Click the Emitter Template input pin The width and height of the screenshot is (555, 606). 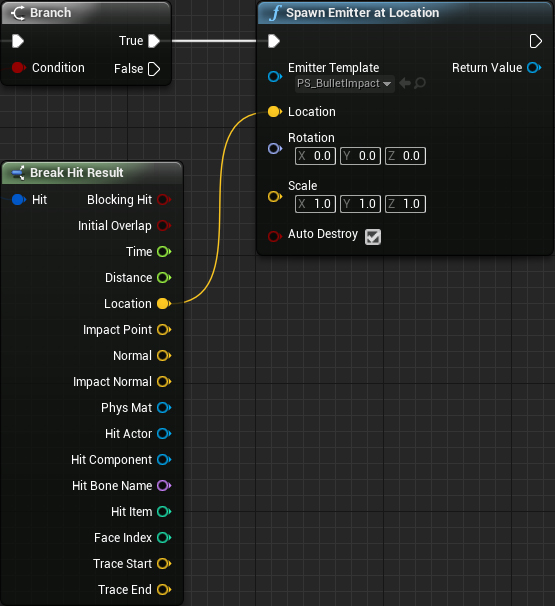[275, 77]
